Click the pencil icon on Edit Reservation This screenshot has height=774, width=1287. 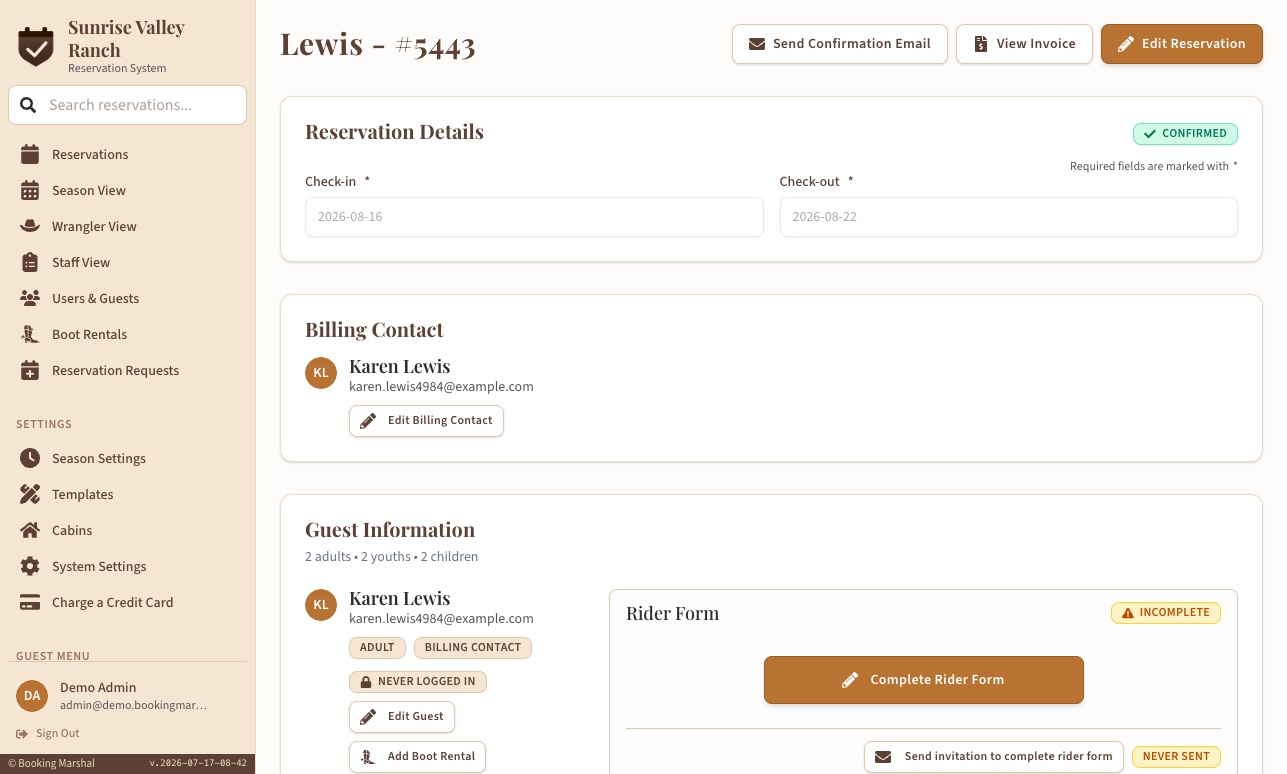[1126, 44]
